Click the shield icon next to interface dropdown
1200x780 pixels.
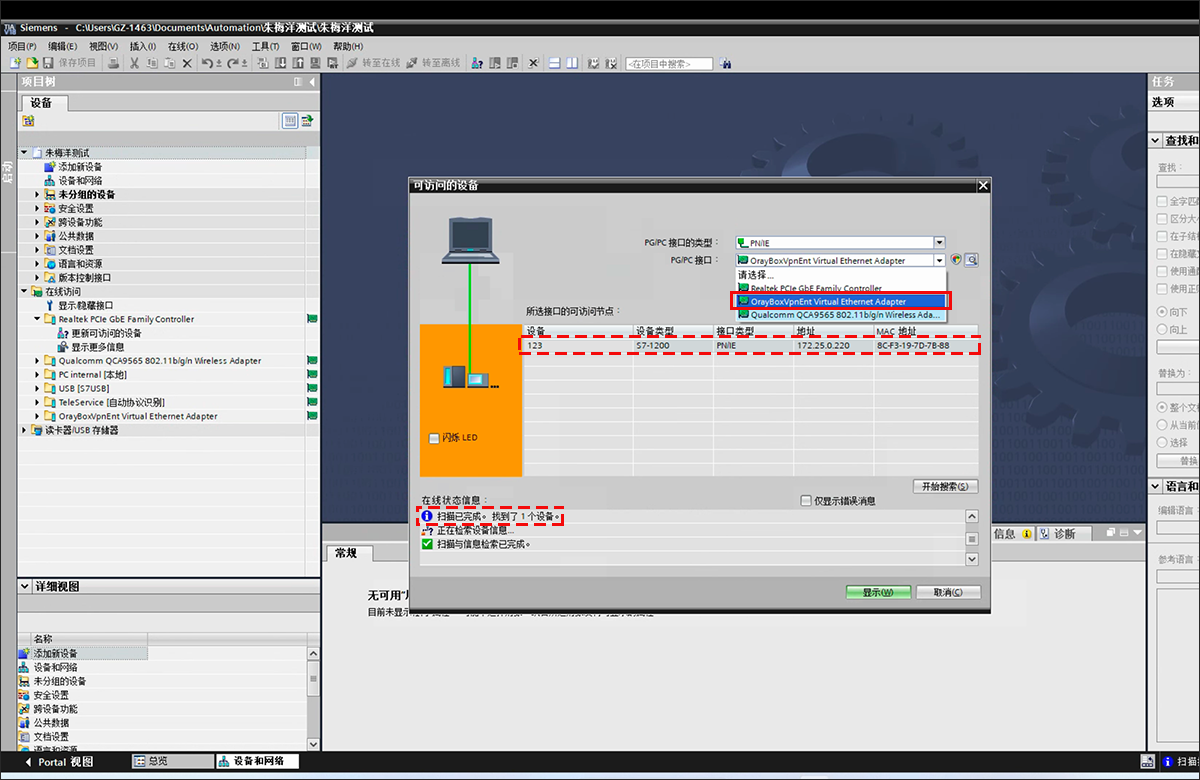point(956,260)
